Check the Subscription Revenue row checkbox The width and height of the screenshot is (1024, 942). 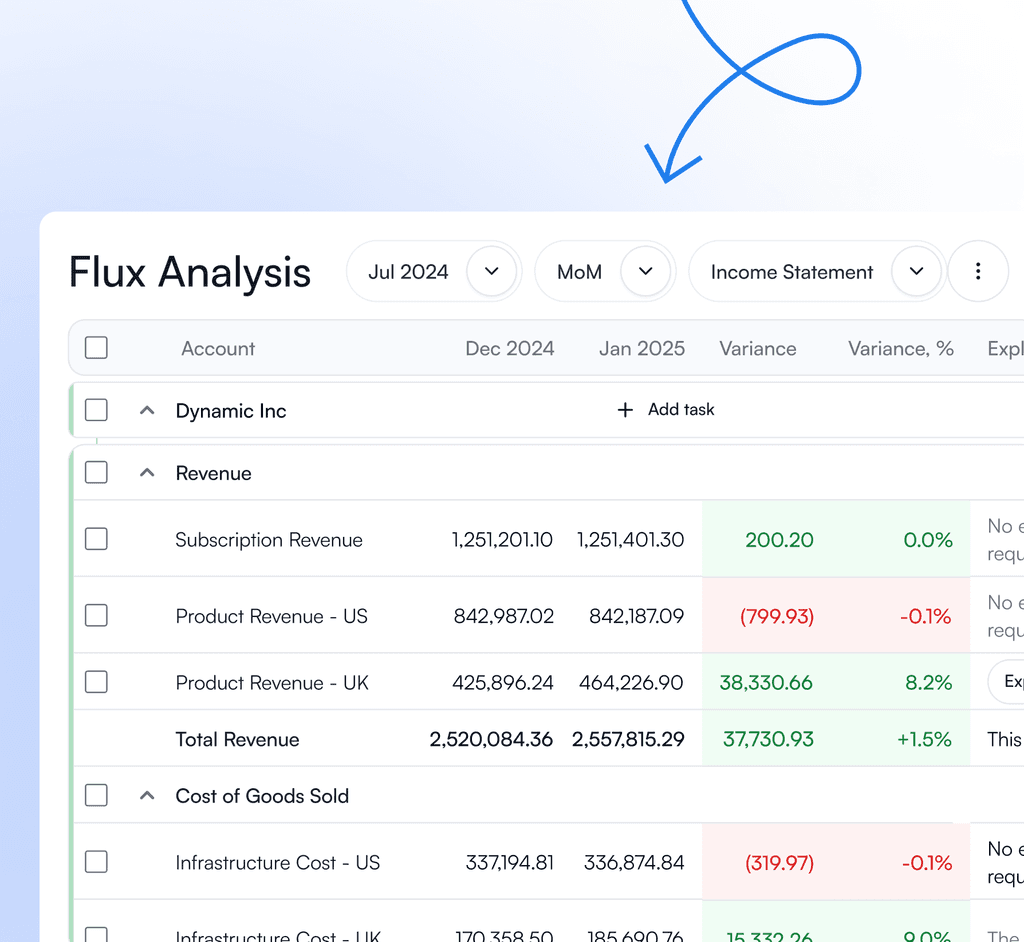pyautogui.click(x=96, y=539)
